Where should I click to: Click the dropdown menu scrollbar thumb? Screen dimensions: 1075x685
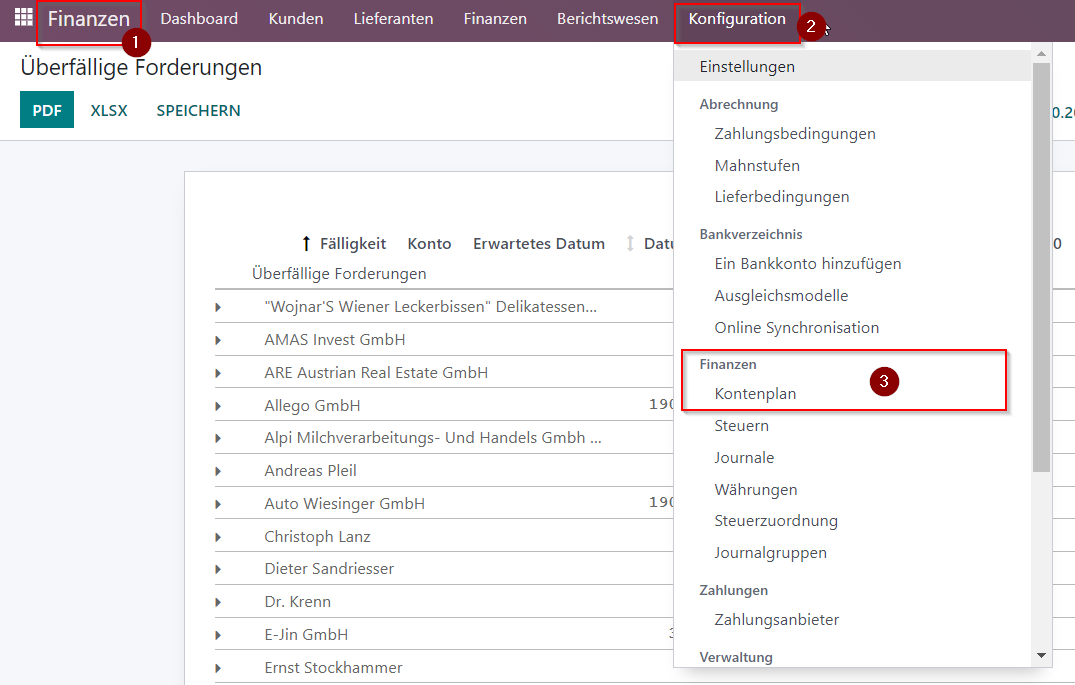click(x=1041, y=267)
